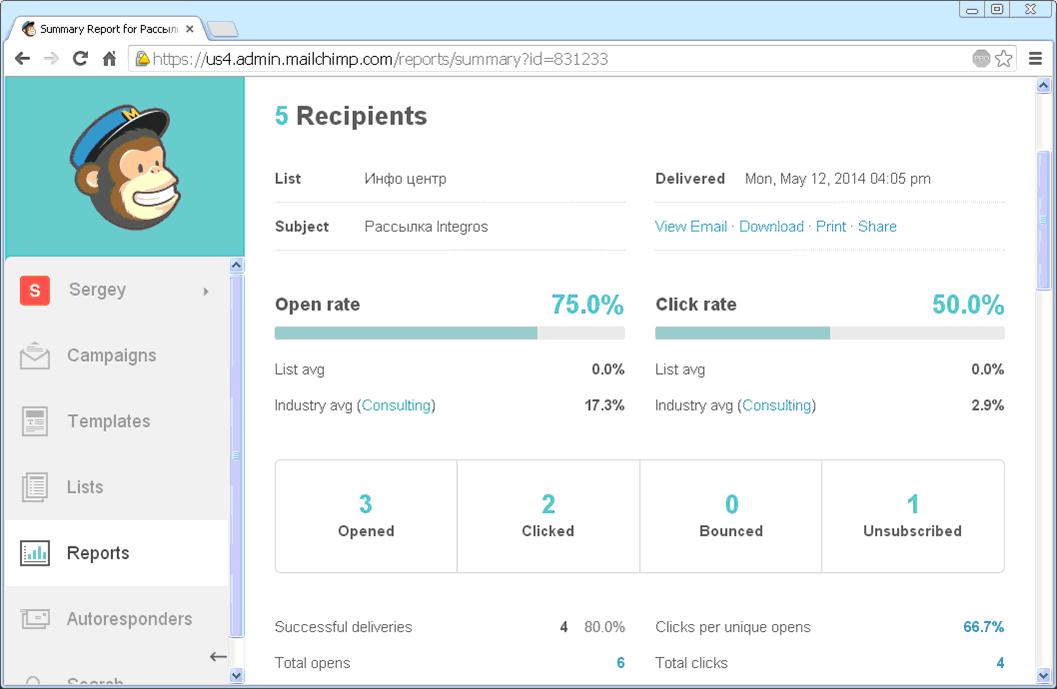Click the SSL padlock warning icon
Screen dimensions: 1057x689
pyautogui.click(x=142, y=59)
